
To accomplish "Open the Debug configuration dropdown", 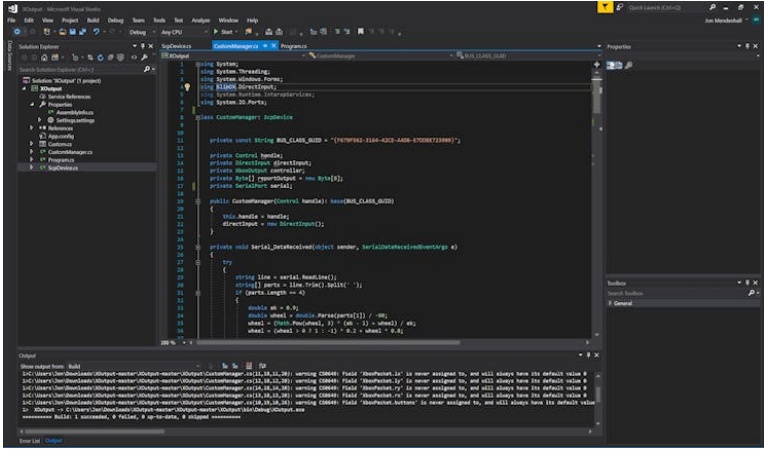I will point(141,32).
